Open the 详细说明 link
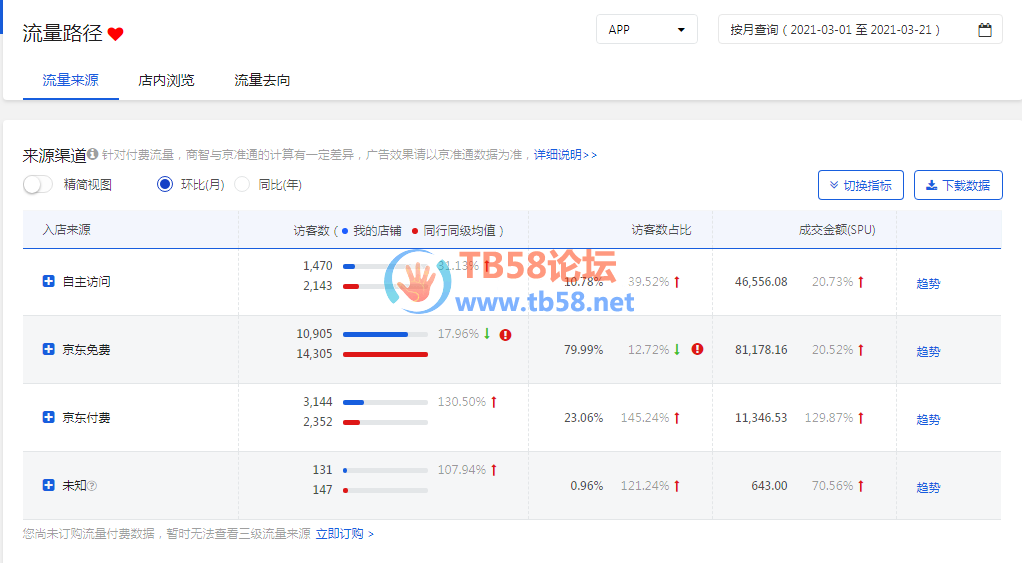This screenshot has height=563, width=1022. (564, 155)
